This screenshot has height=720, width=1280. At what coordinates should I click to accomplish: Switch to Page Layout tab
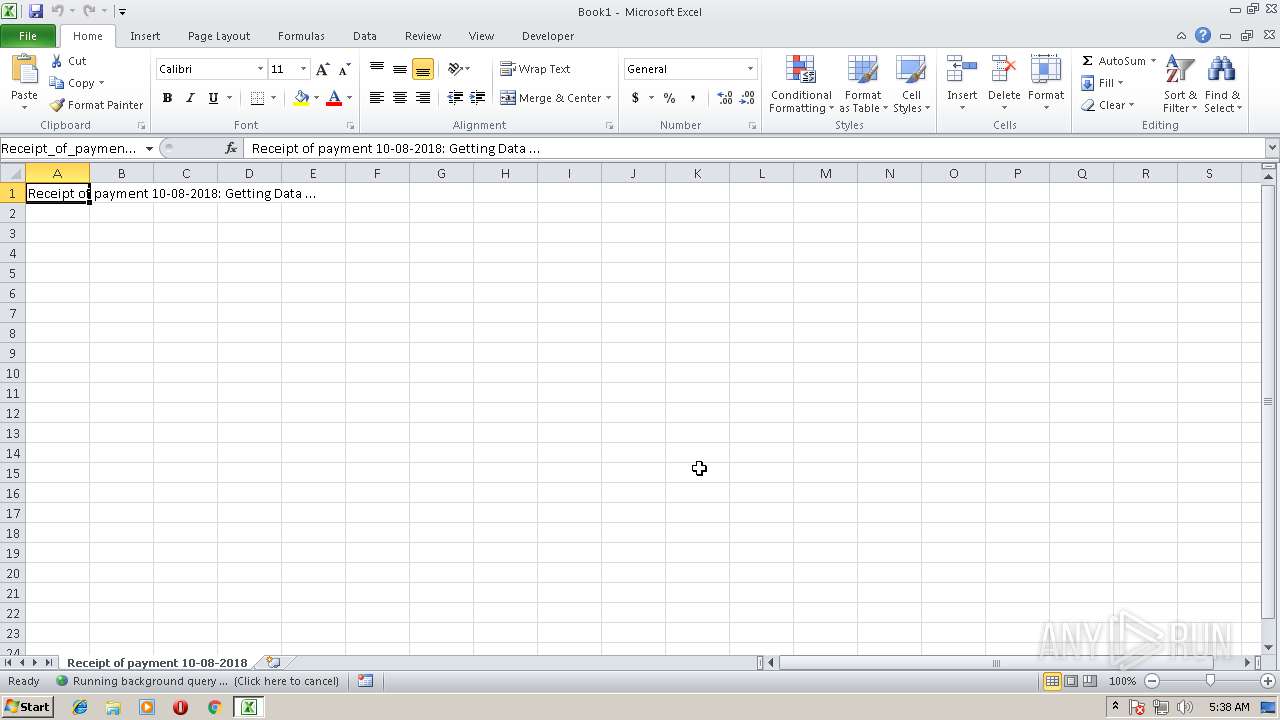tap(219, 36)
